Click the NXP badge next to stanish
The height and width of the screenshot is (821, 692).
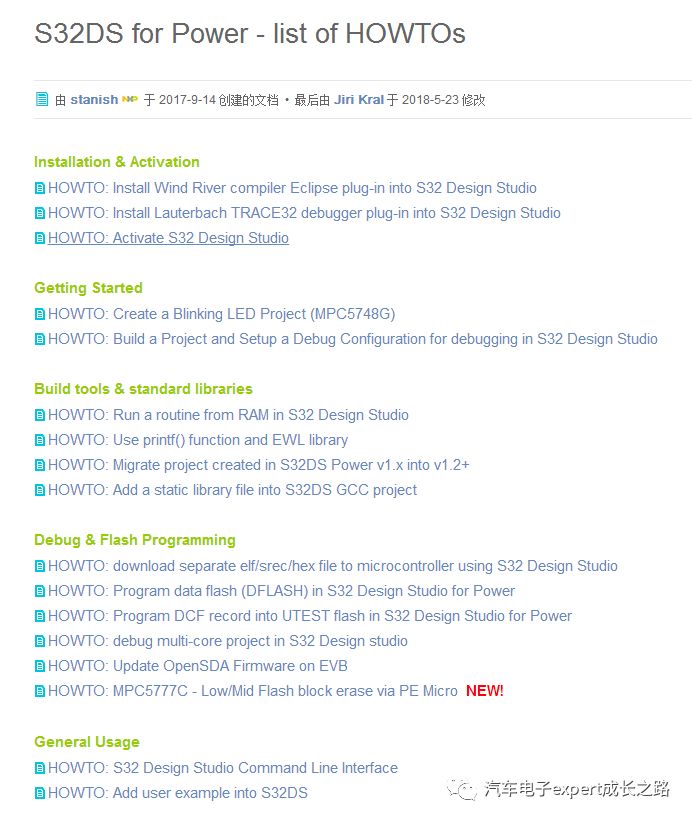click(x=129, y=99)
